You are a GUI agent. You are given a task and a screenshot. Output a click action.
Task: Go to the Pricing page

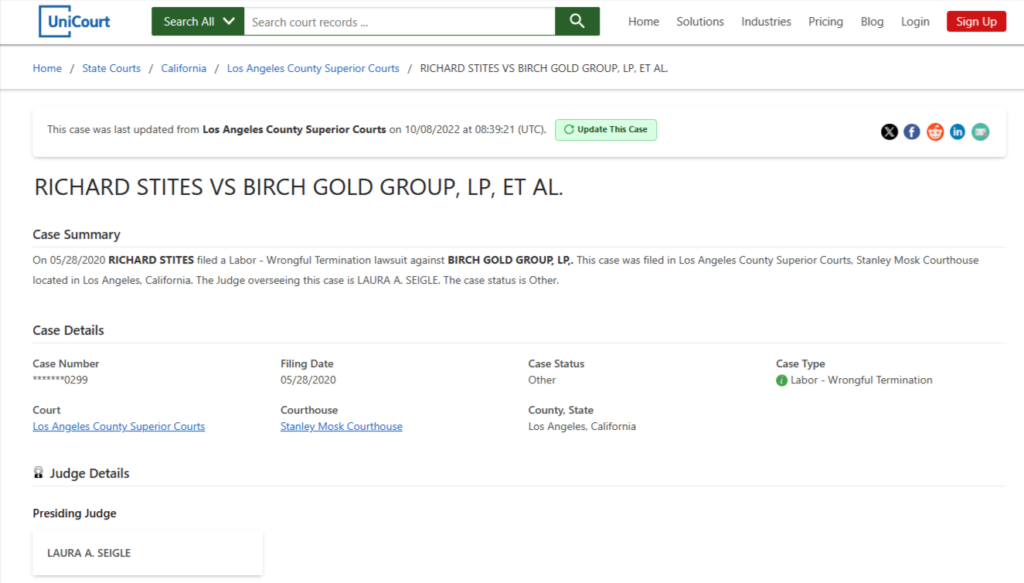[825, 22]
